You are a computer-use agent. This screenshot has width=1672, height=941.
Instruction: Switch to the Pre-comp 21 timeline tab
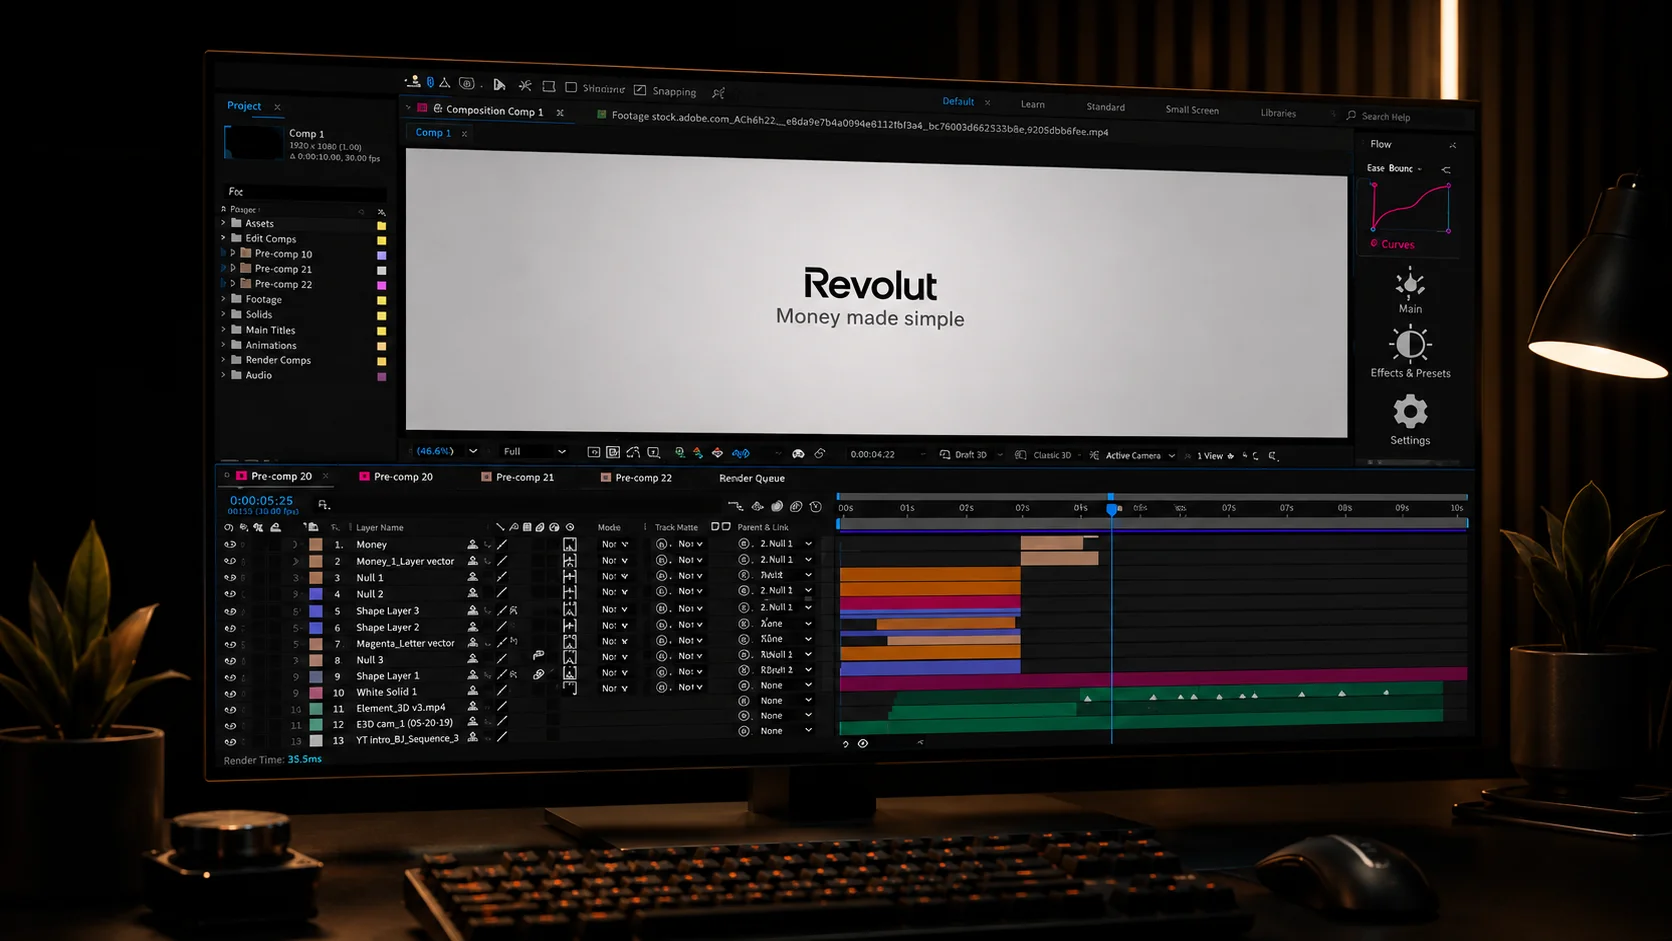pos(518,477)
